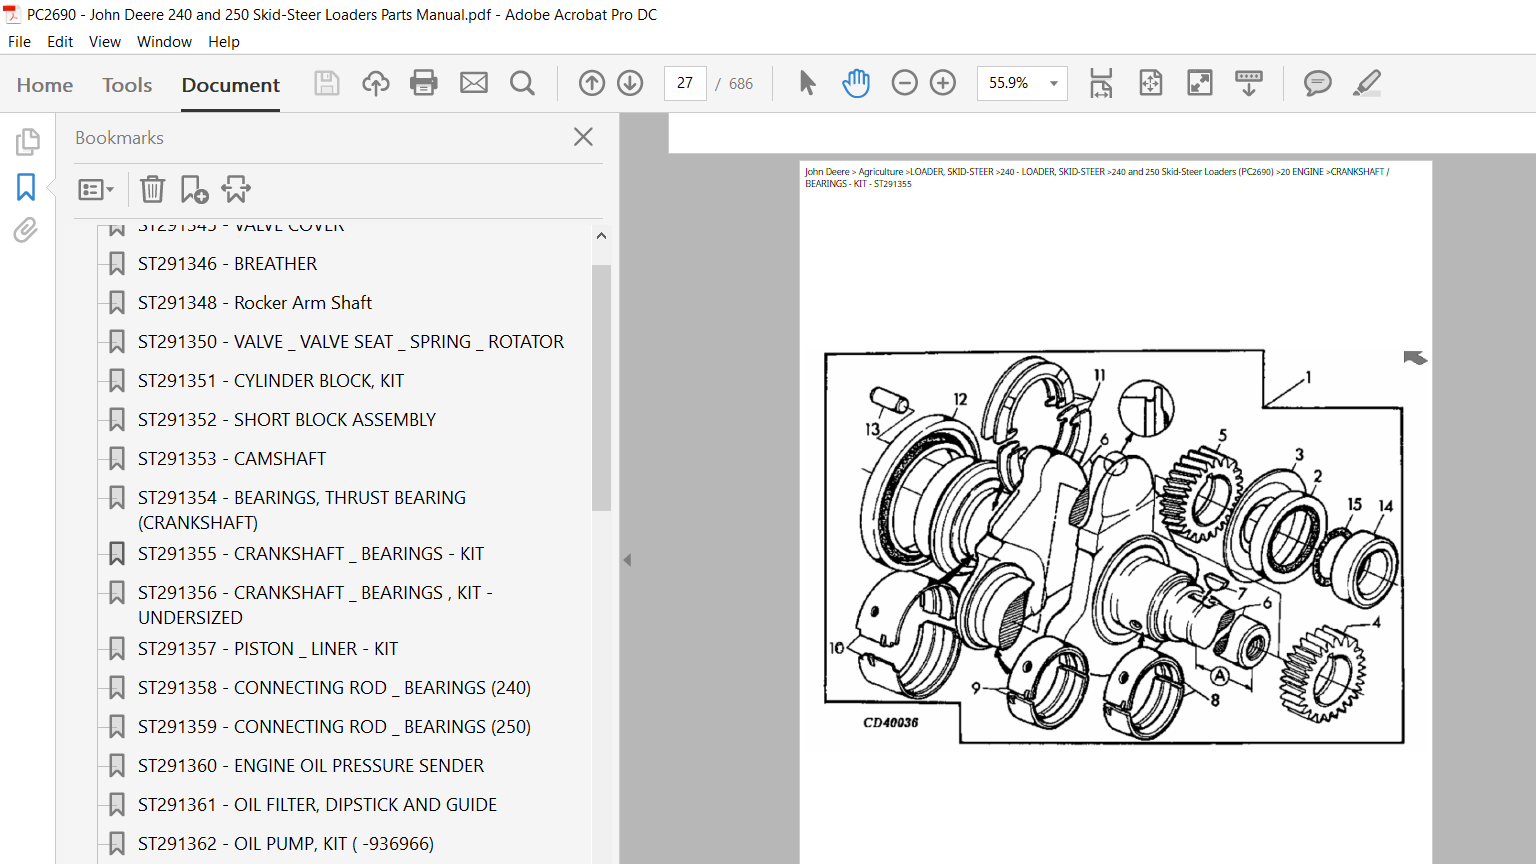The width and height of the screenshot is (1536, 864).
Task: Toggle the Bookmarks panel icon
Action: (26, 187)
